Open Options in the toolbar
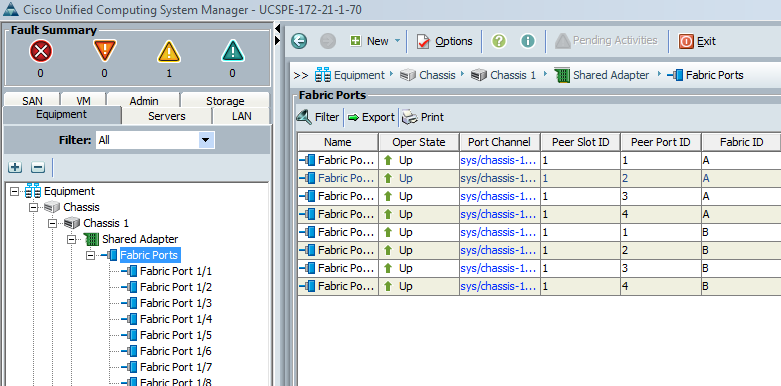This screenshot has width=781, height=386. pos(444,41)
